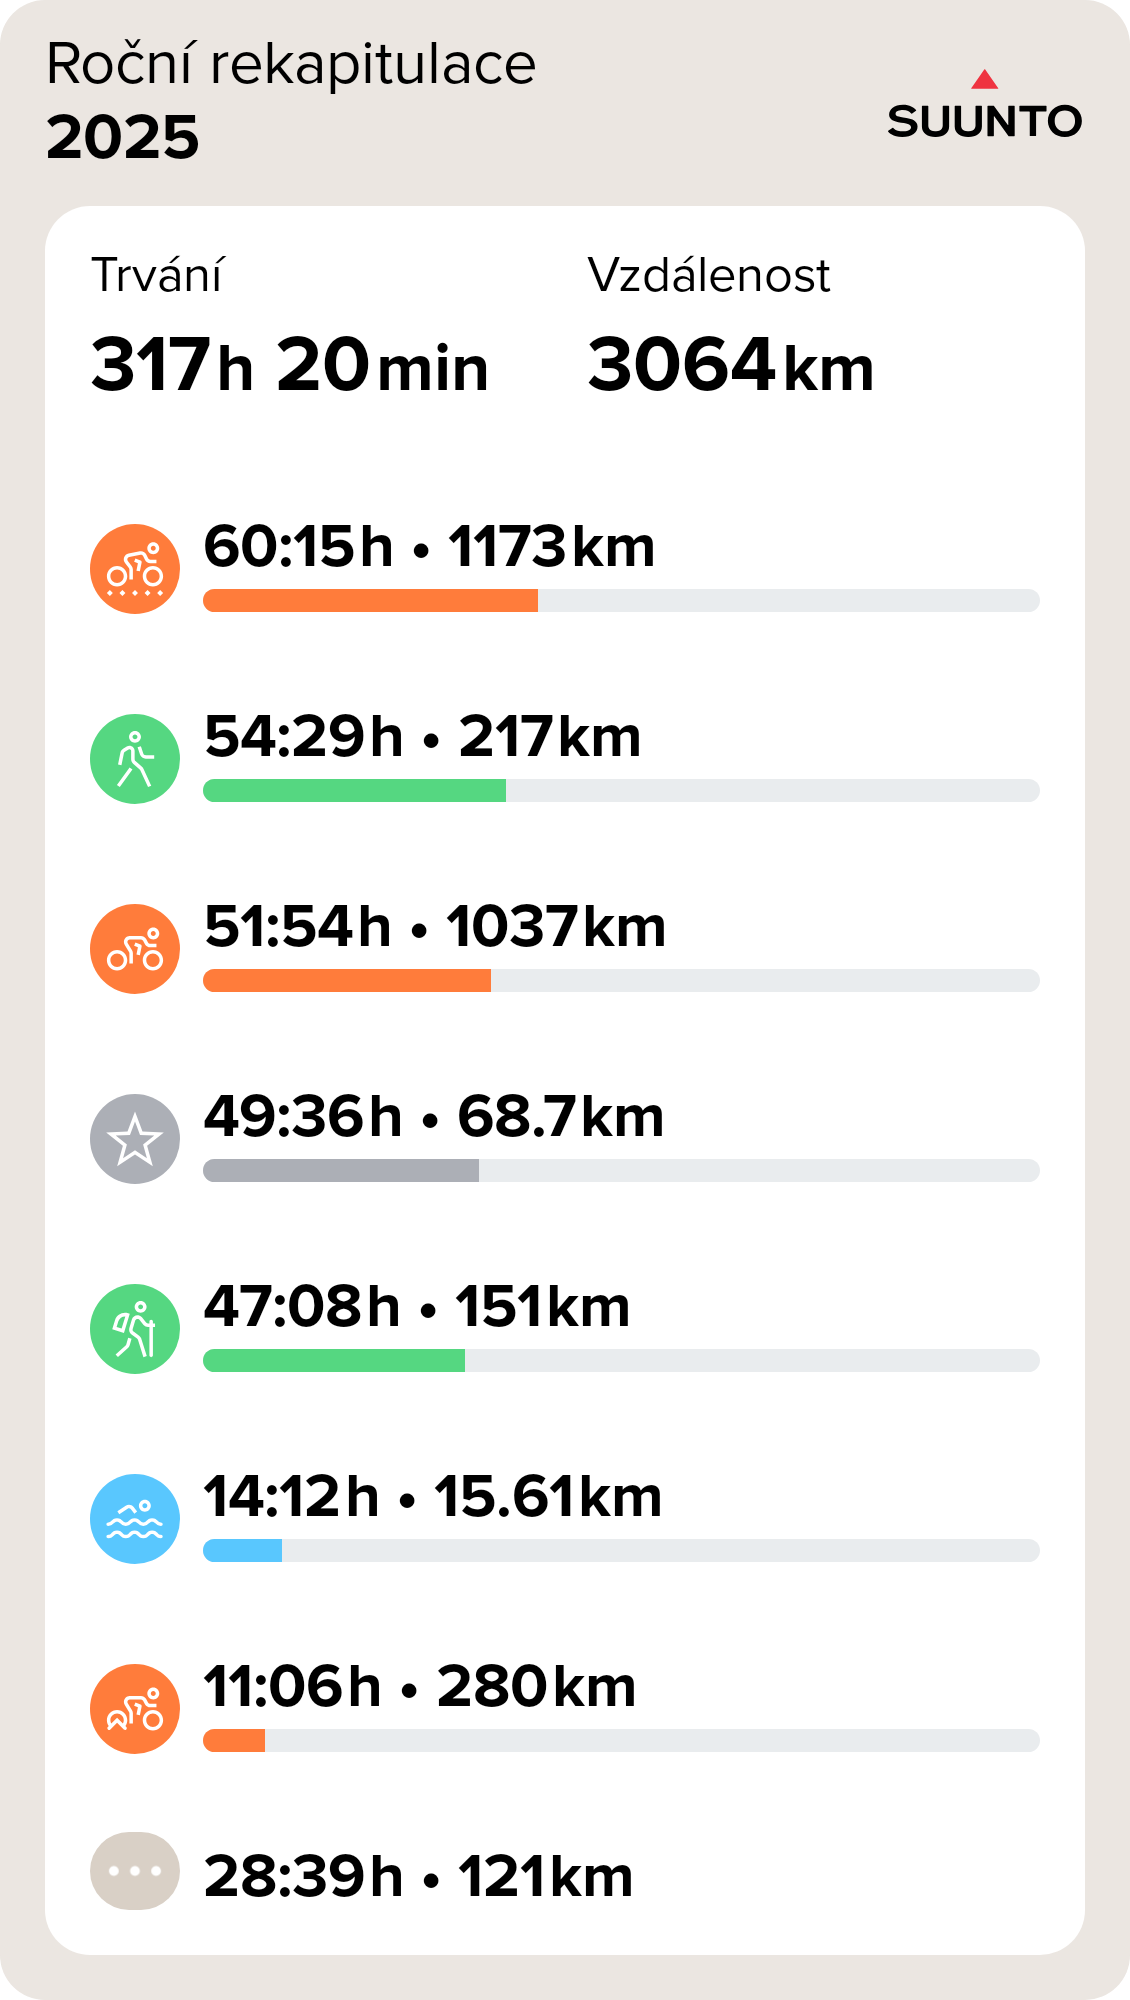
Task: Tap the total duration 317h 20min
Action: point(289,365)
